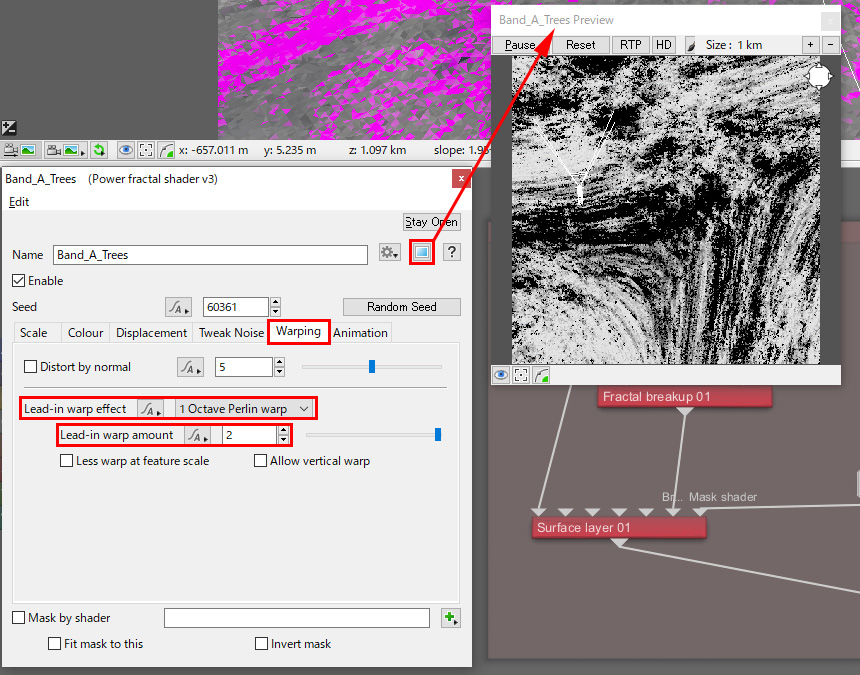Viewport: 860px width, 675px height.
Task: Open the Lead-in warp effect dropdown
Action: coord(244,409)
